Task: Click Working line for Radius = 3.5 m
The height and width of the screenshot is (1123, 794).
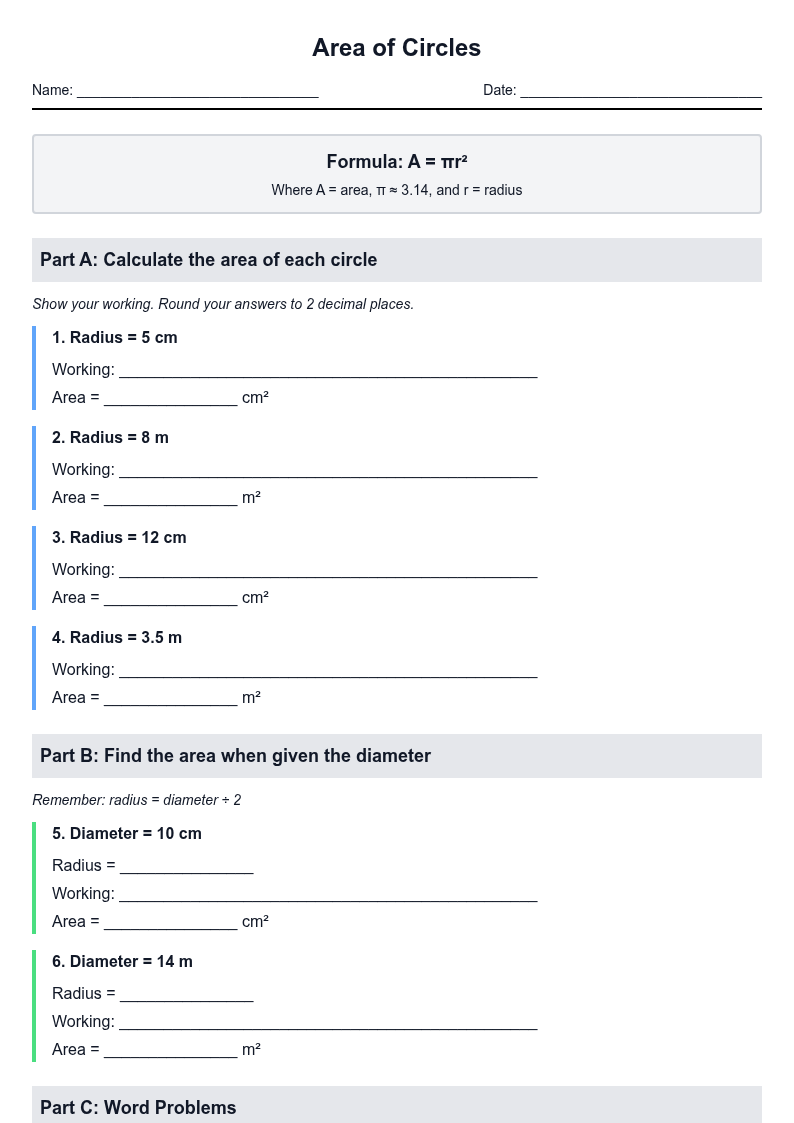Action: (328, 670)
